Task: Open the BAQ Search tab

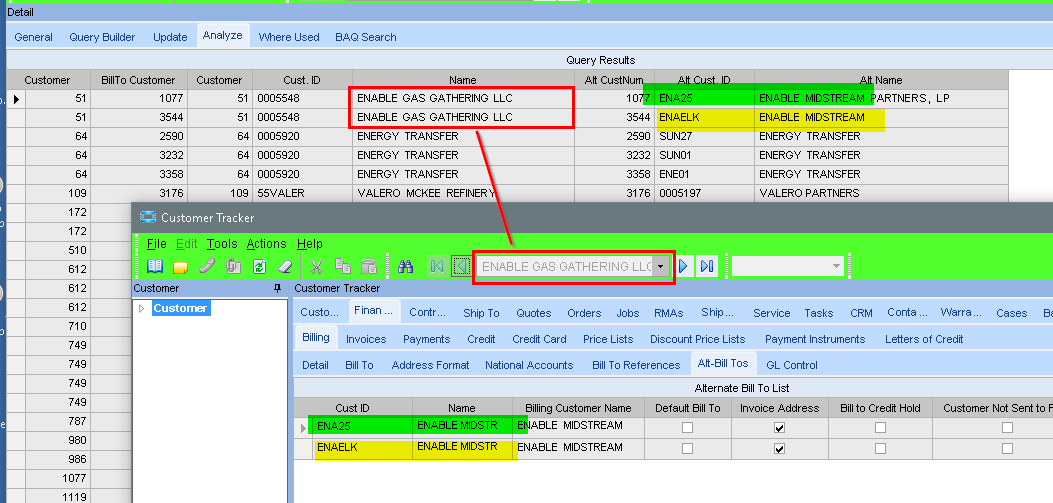Action: pyautogui.click(x=366, y=37)
